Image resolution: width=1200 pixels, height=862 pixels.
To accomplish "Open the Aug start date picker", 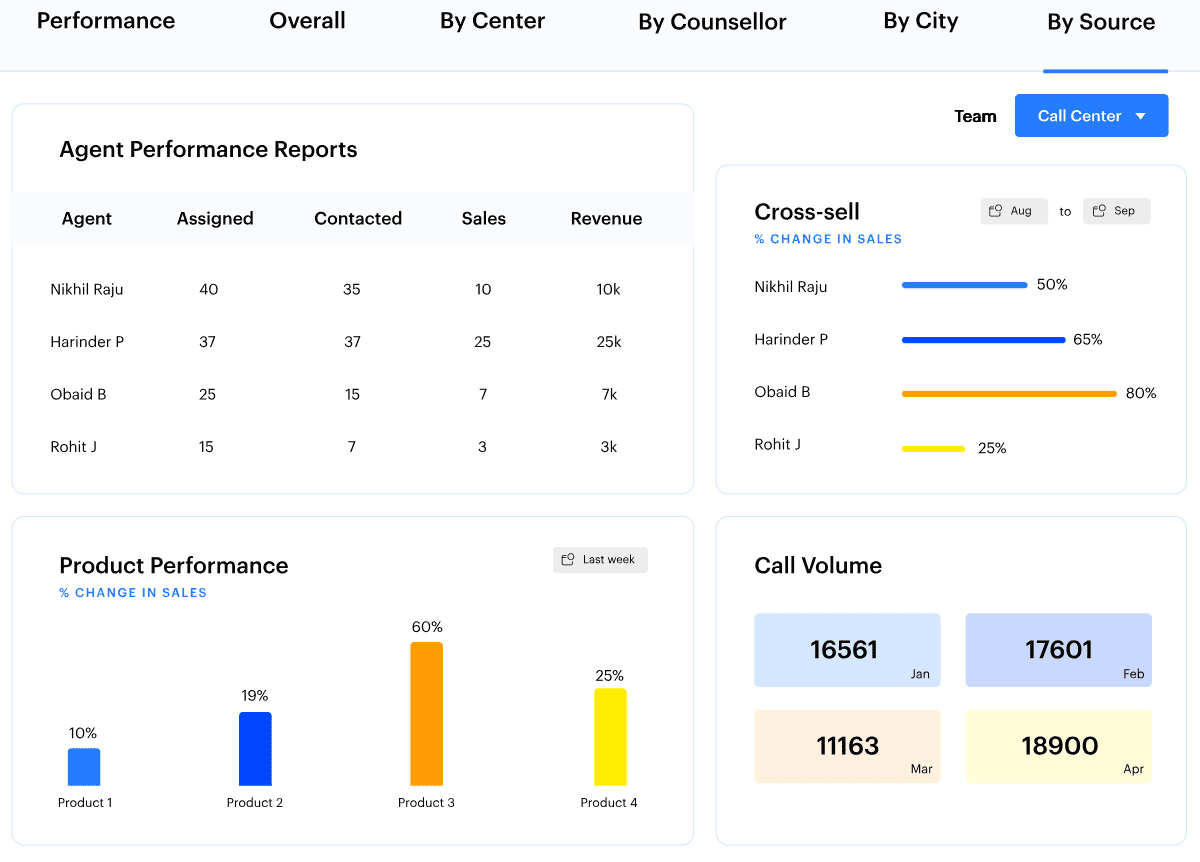I will pos(1014,211).
